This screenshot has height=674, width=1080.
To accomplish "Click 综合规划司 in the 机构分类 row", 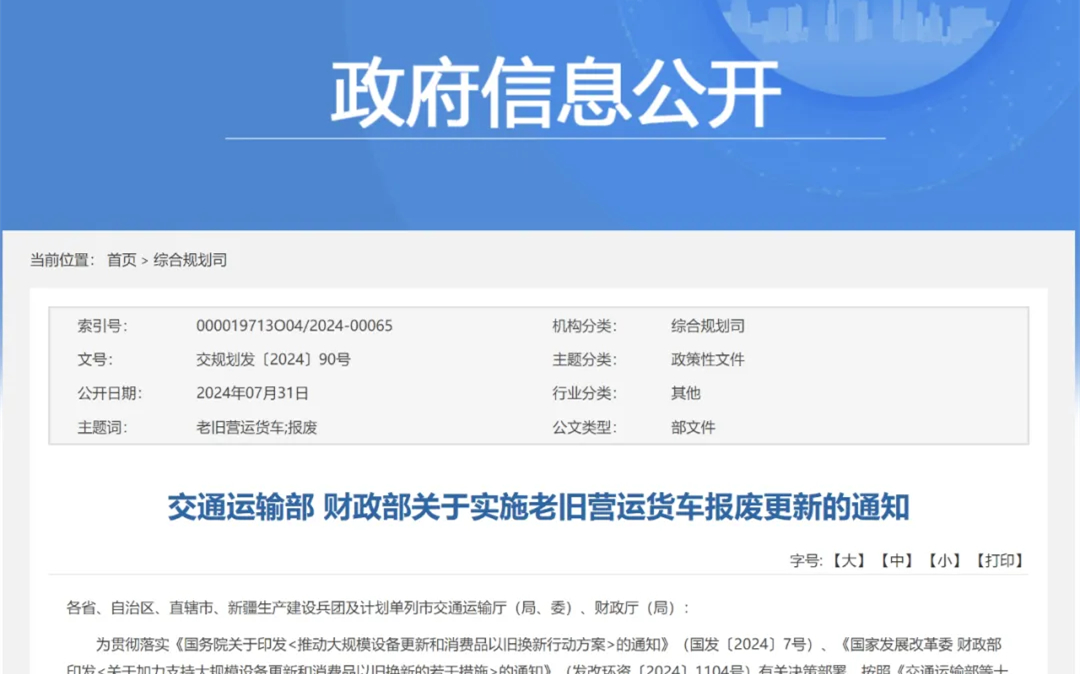I will tap(707, 326).
